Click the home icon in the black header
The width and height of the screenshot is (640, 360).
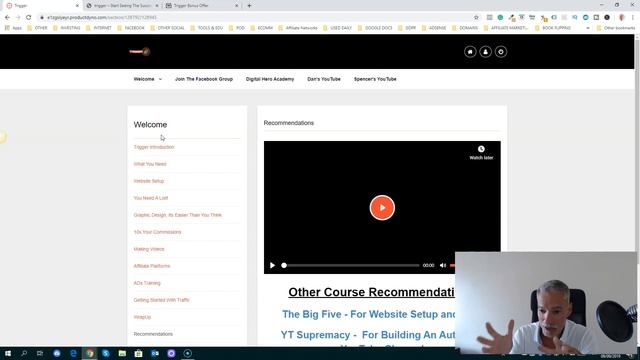[470, 52]
